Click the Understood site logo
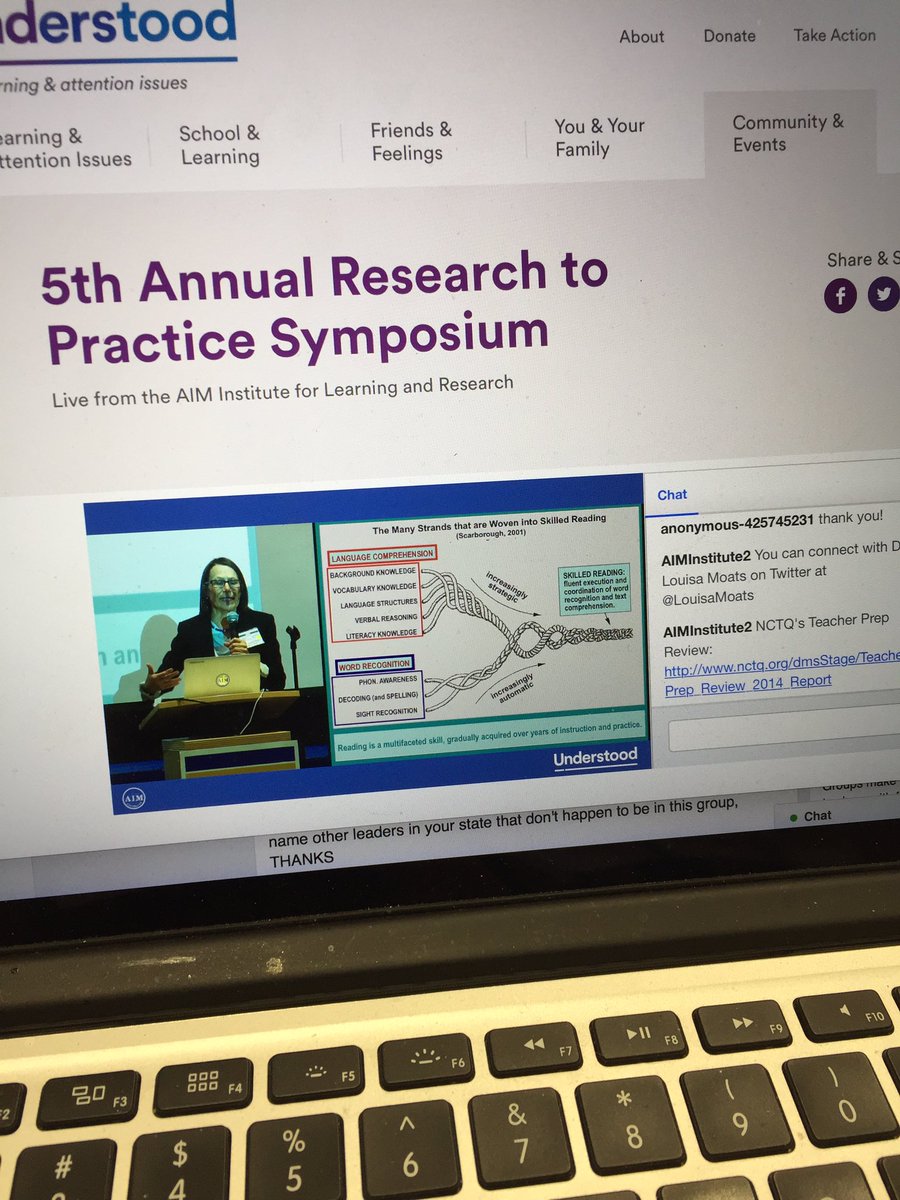Screen dimensions: 900x1200 point(118,28)
